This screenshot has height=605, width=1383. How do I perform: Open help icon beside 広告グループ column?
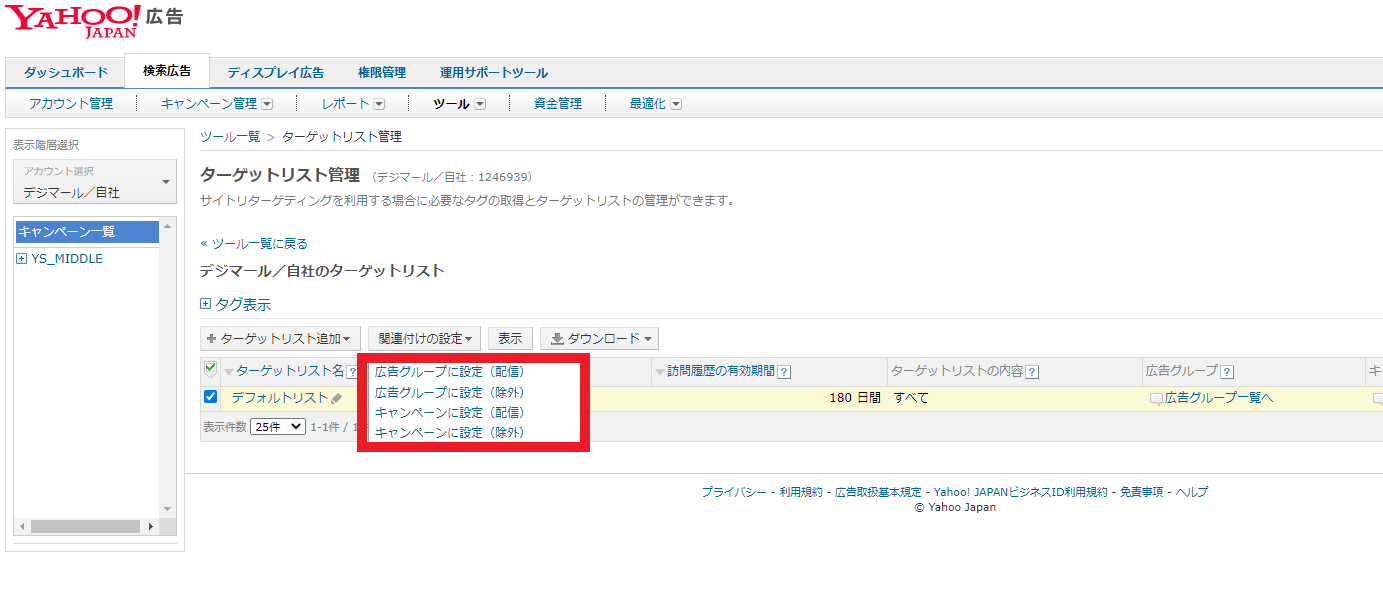[1226, 372]
